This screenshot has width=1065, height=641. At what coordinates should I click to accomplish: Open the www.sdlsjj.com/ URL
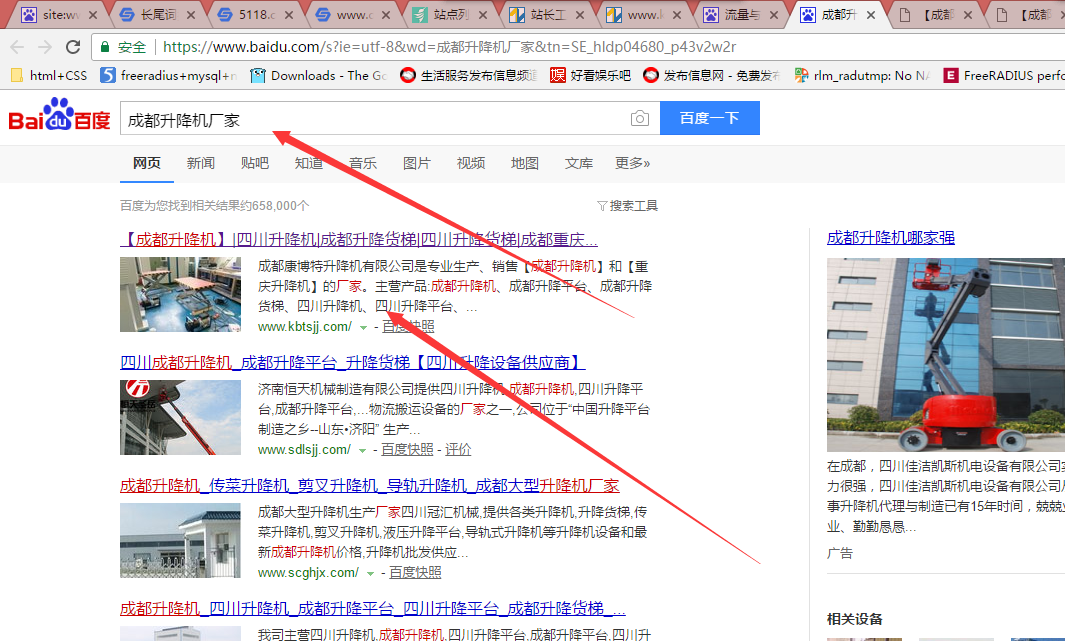pos(304,450)
